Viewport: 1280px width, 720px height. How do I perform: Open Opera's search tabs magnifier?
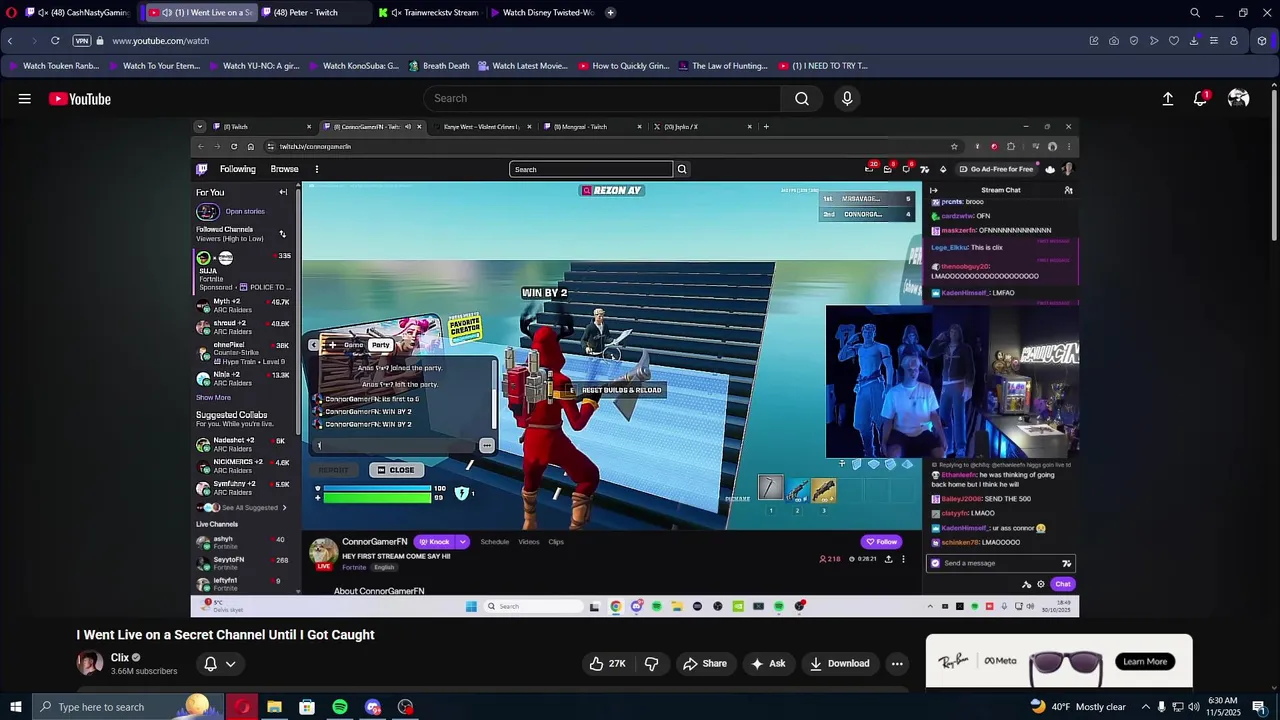(1195, 13)
